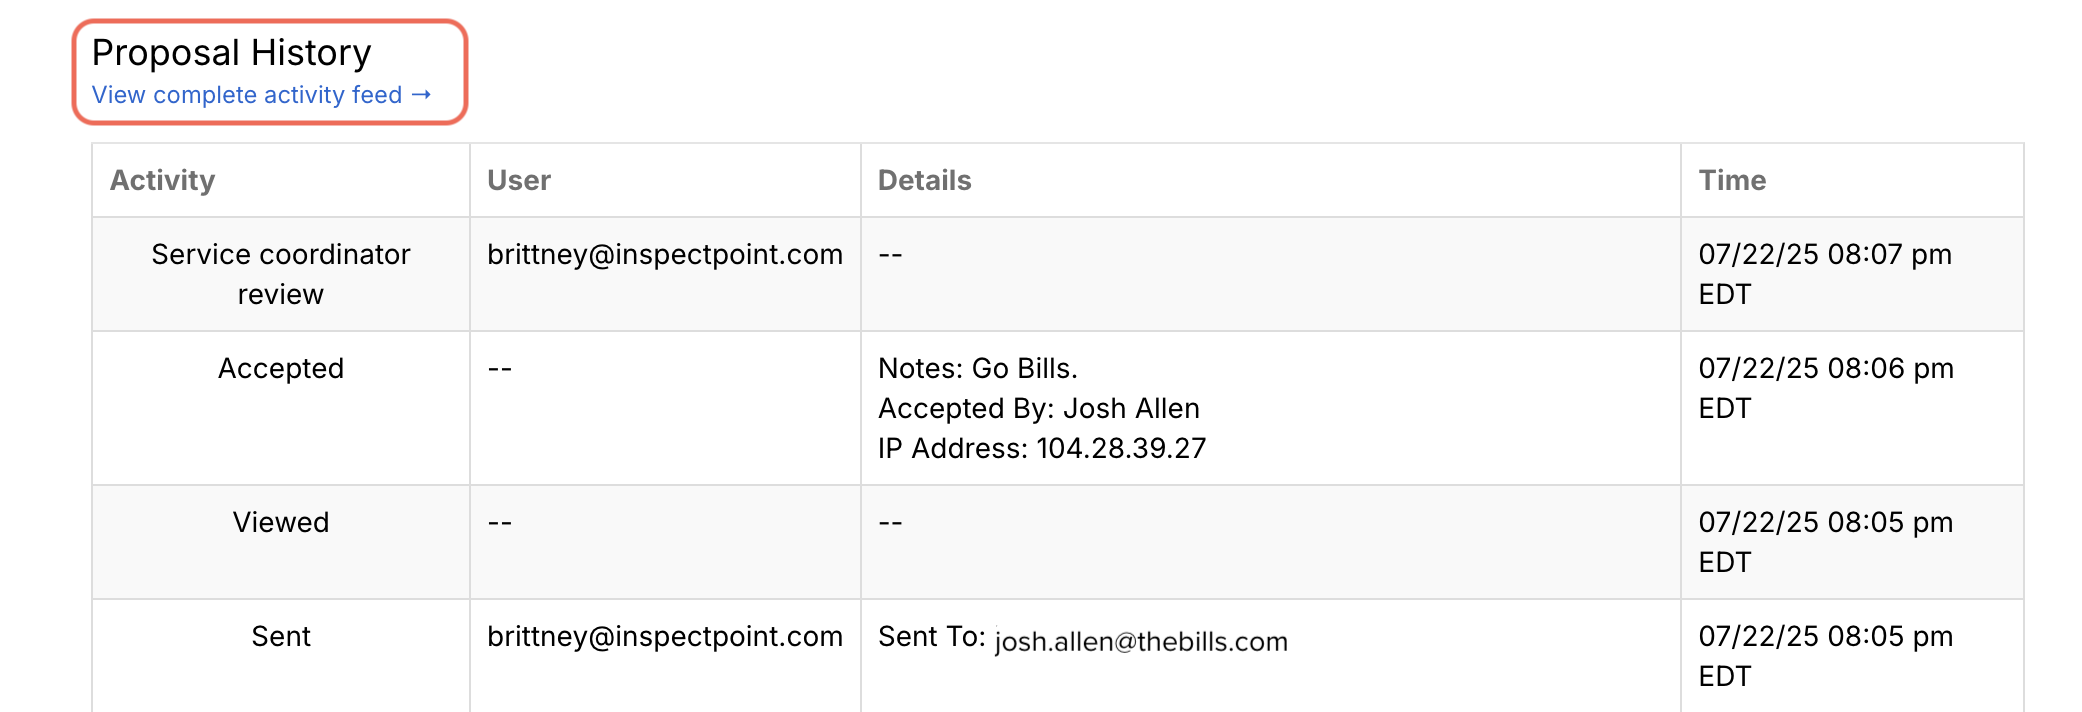Image resolution: width=2082 pixels, height=712 pixels.
Task: Click the 08:07 pm EDT timestamp
Action: (x=1825, y=274)
